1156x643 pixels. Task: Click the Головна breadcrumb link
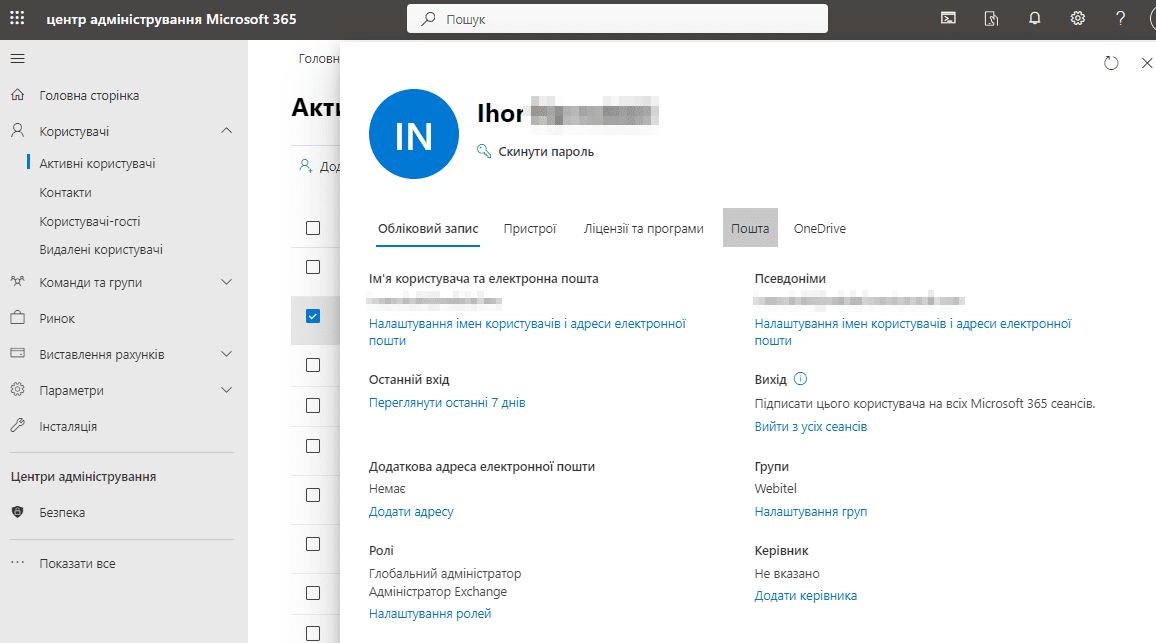pos(319,58)
